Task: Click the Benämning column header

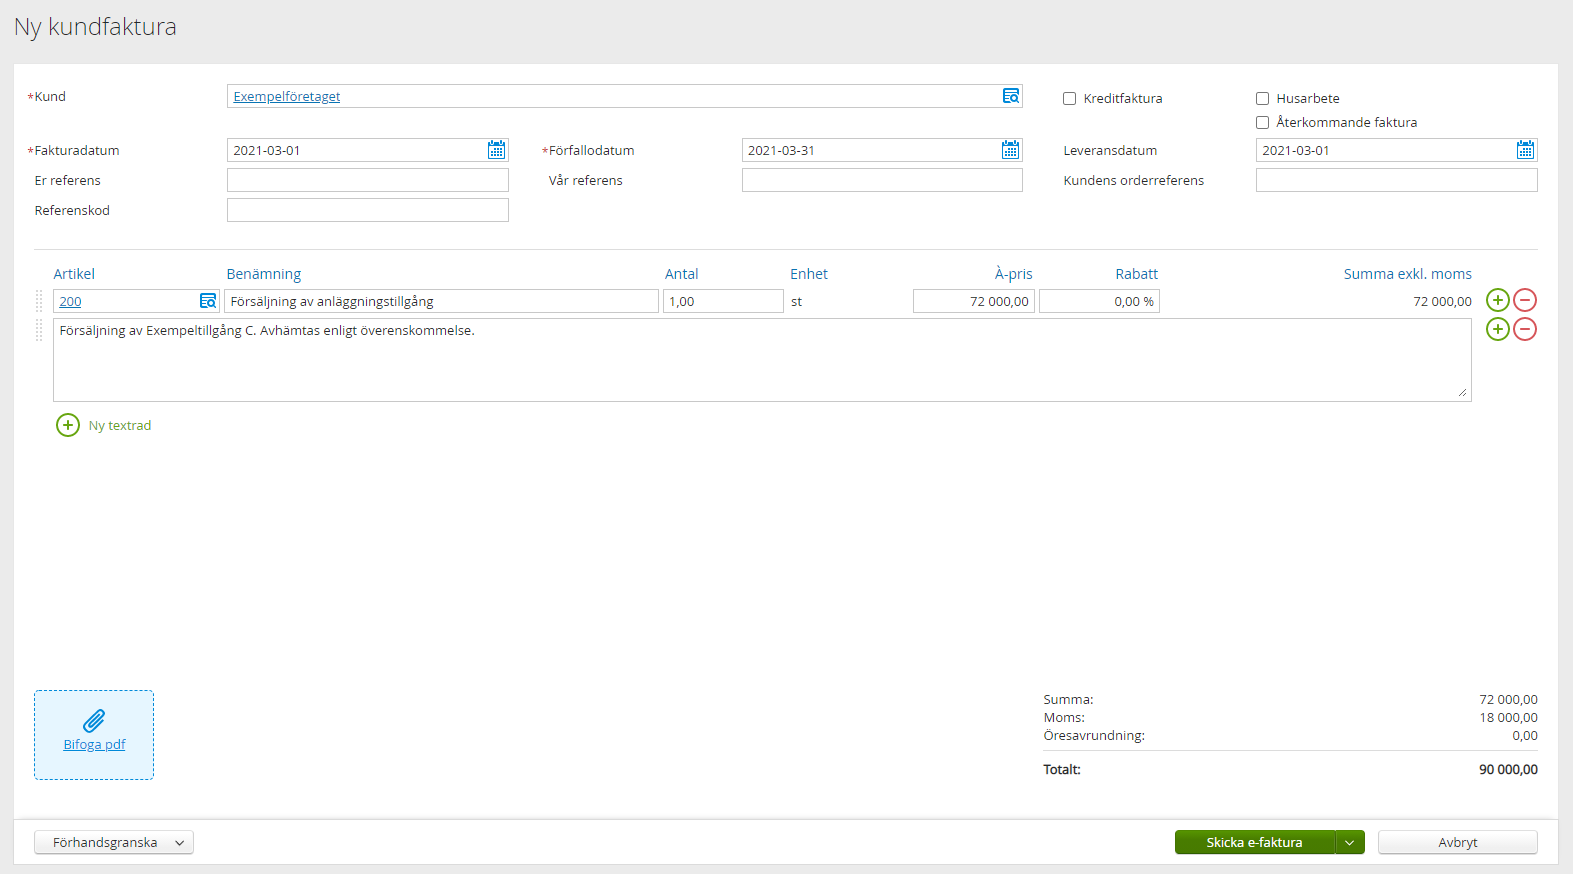Action: click(264, 274)
